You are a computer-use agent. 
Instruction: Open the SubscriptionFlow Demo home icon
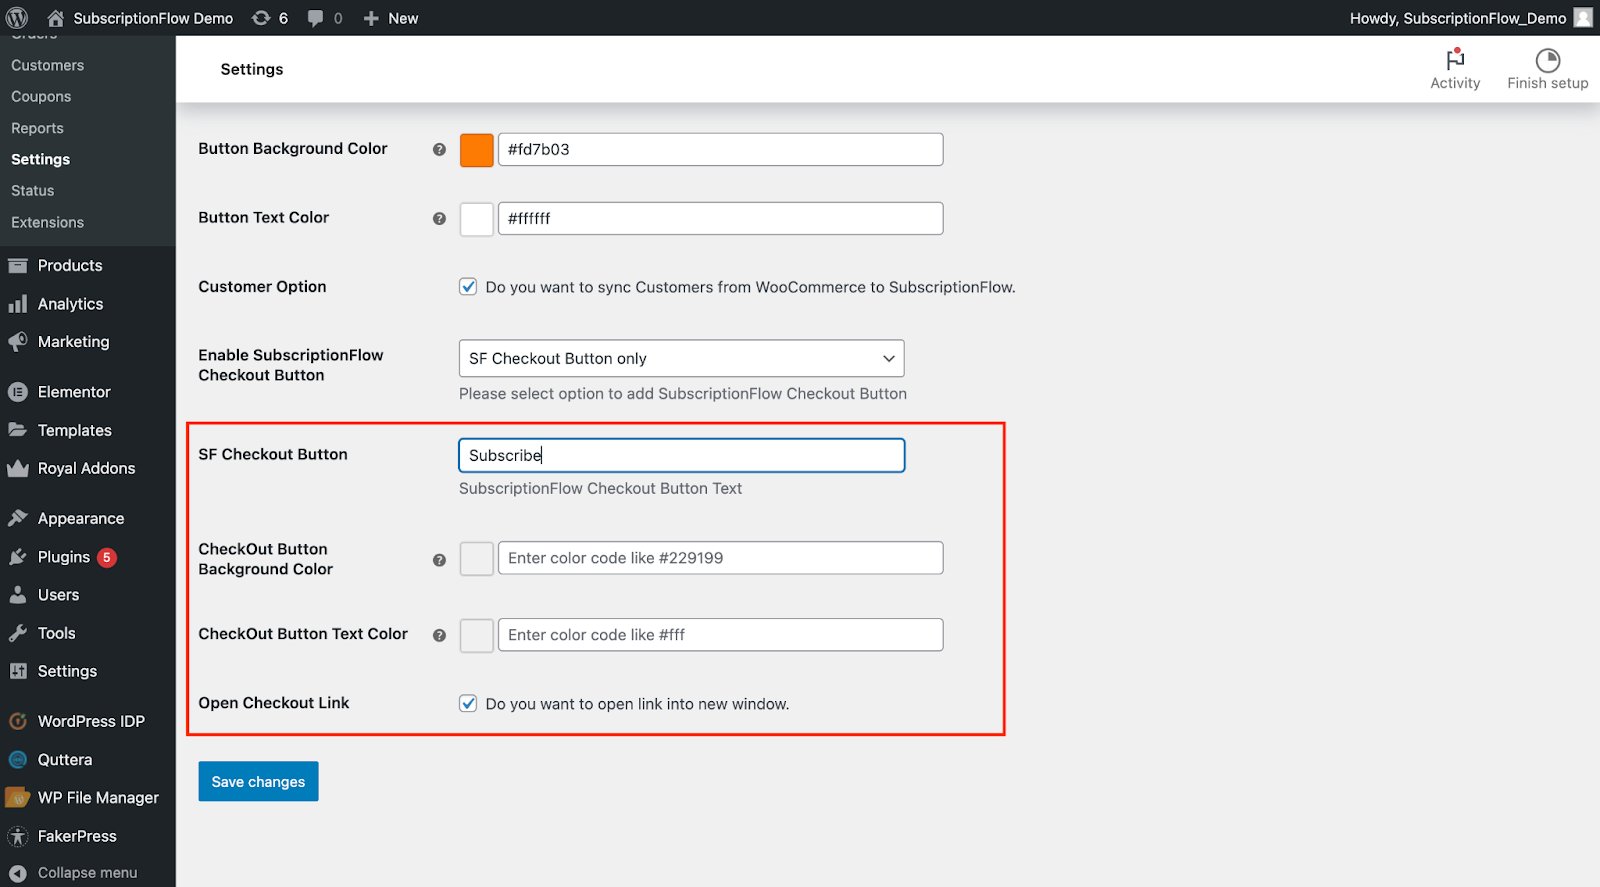[55, 18]
